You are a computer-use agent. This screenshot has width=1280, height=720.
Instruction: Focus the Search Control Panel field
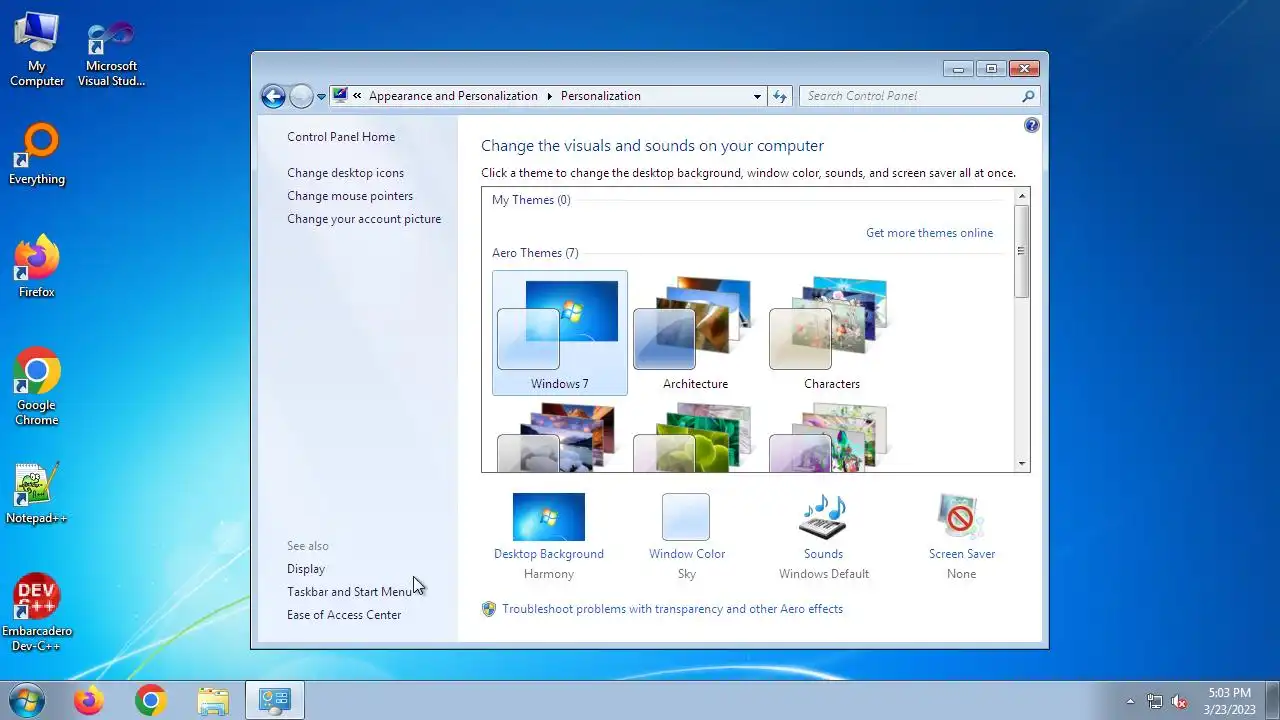pyautogui.click(x=910, y=96)
